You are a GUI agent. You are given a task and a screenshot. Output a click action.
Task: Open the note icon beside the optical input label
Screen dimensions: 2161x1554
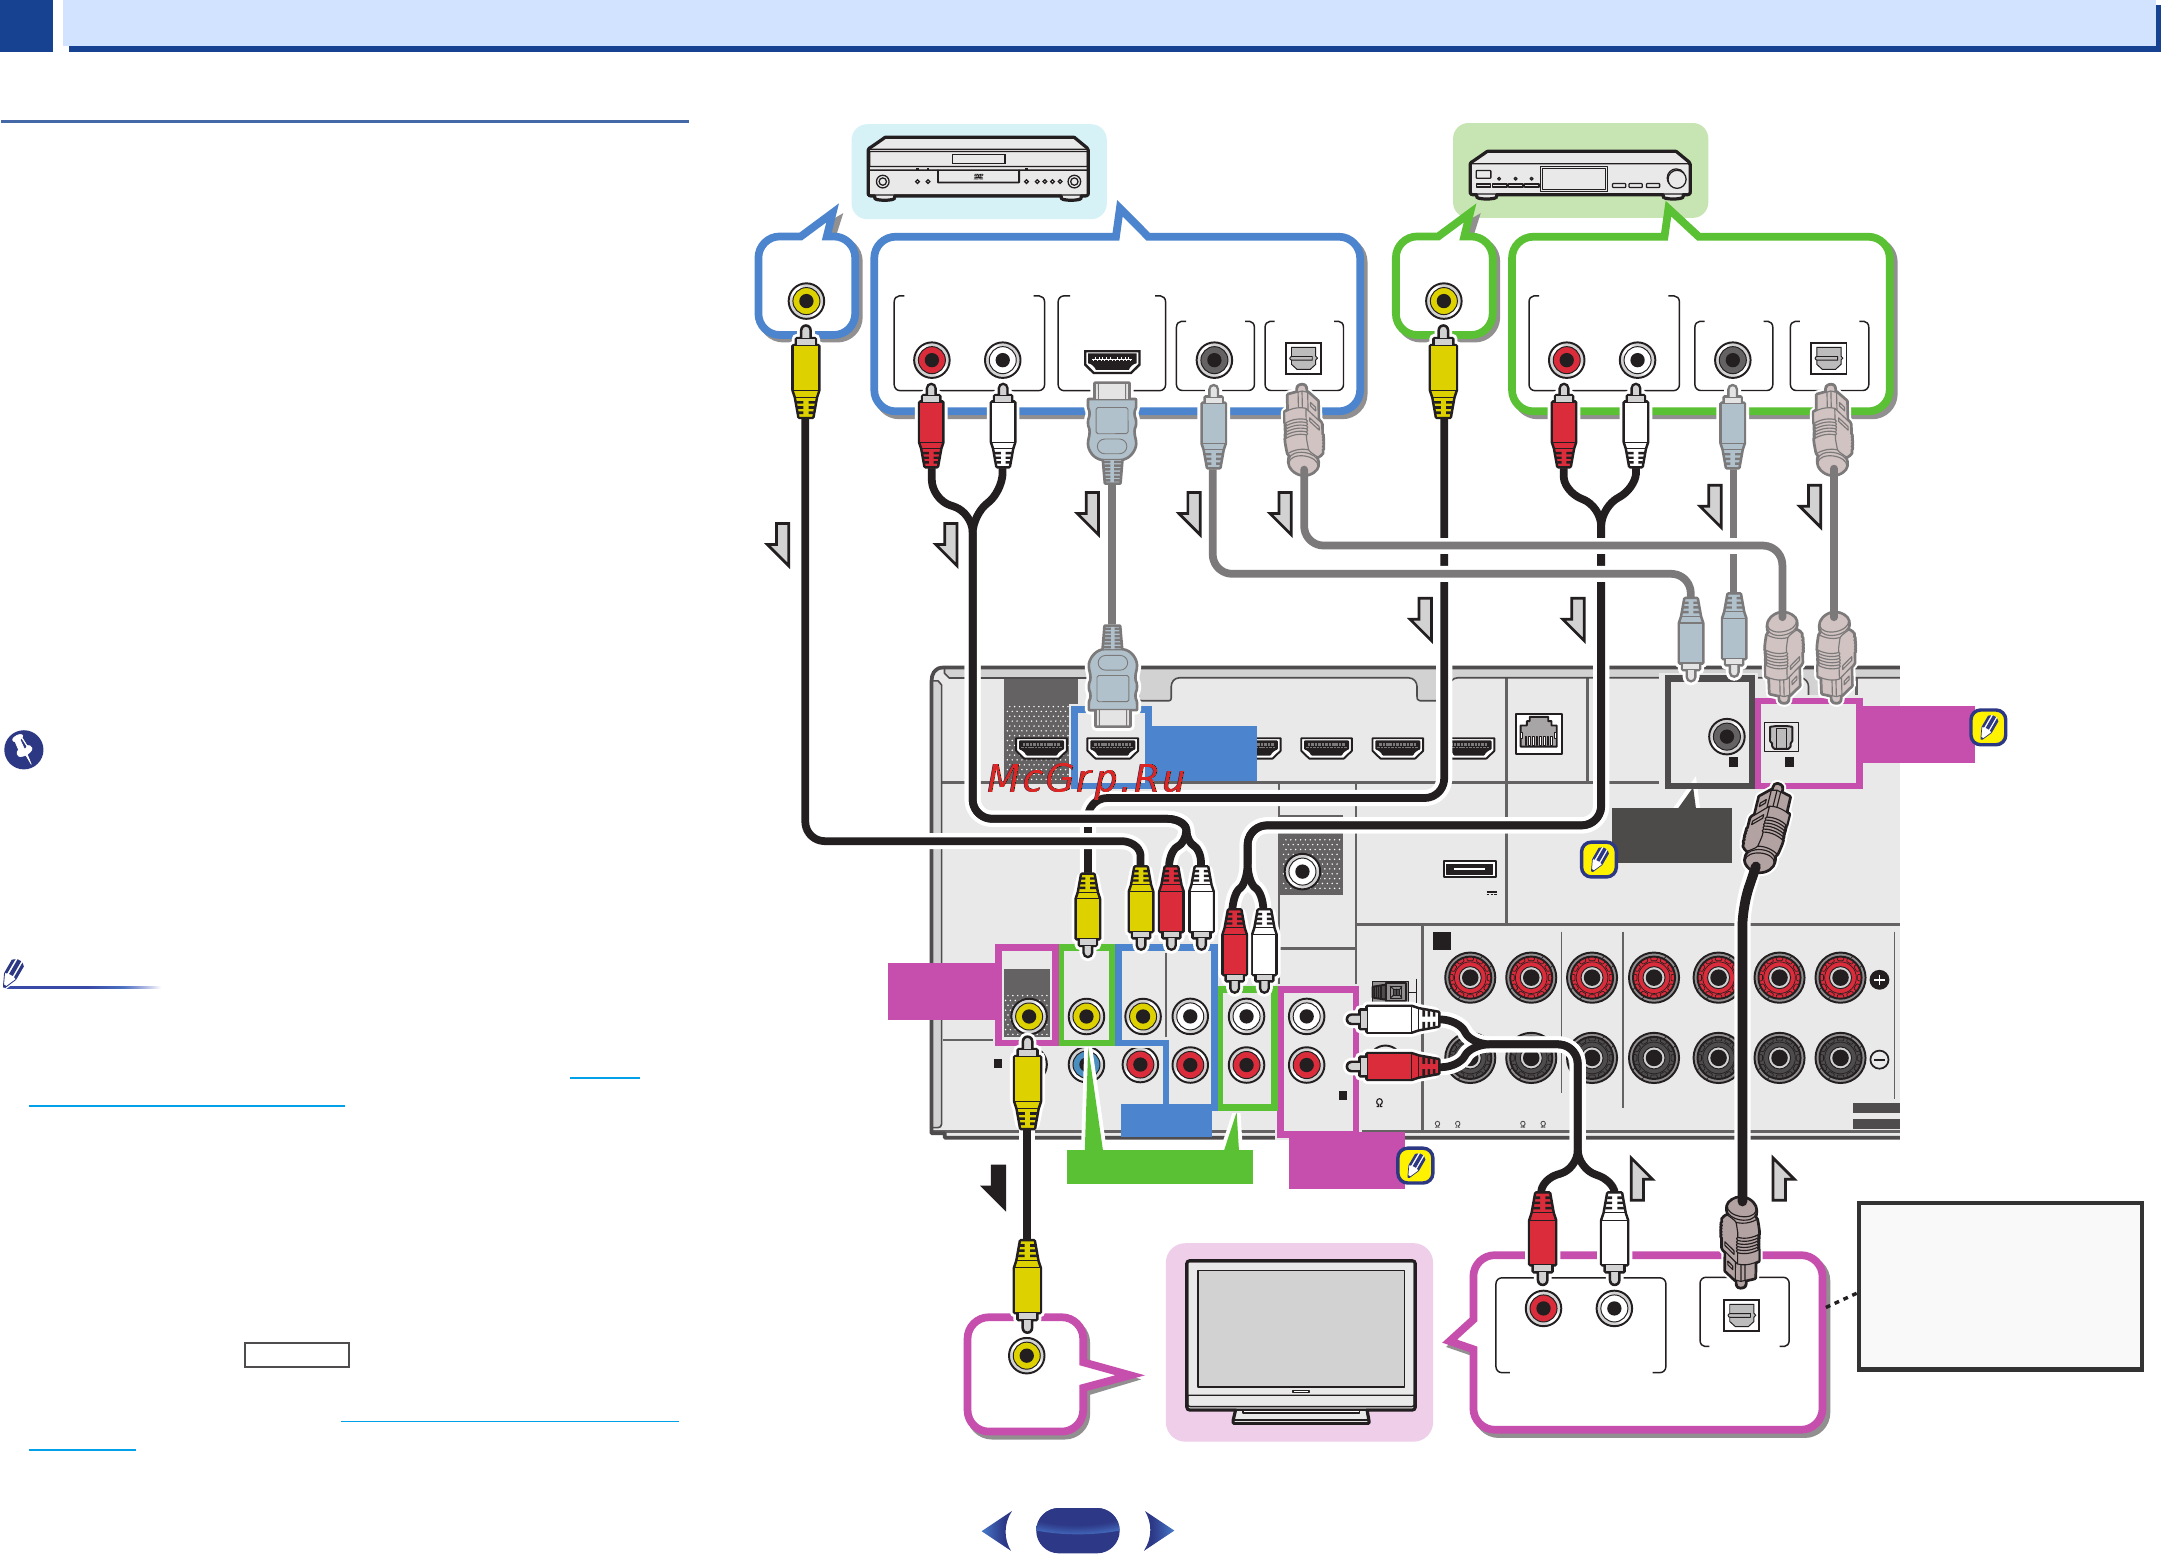pyautogui.click(x=1988, y=727)
